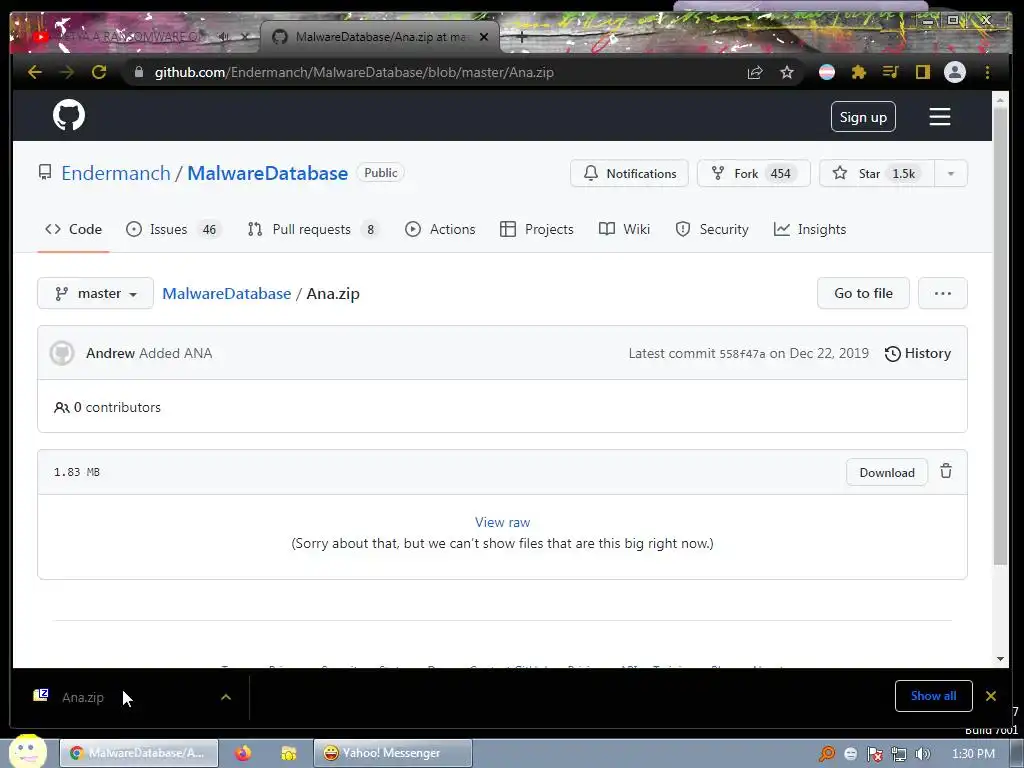Close the downloads bar with X
The image size is (1024, 768).
click(x=991, y=696)
